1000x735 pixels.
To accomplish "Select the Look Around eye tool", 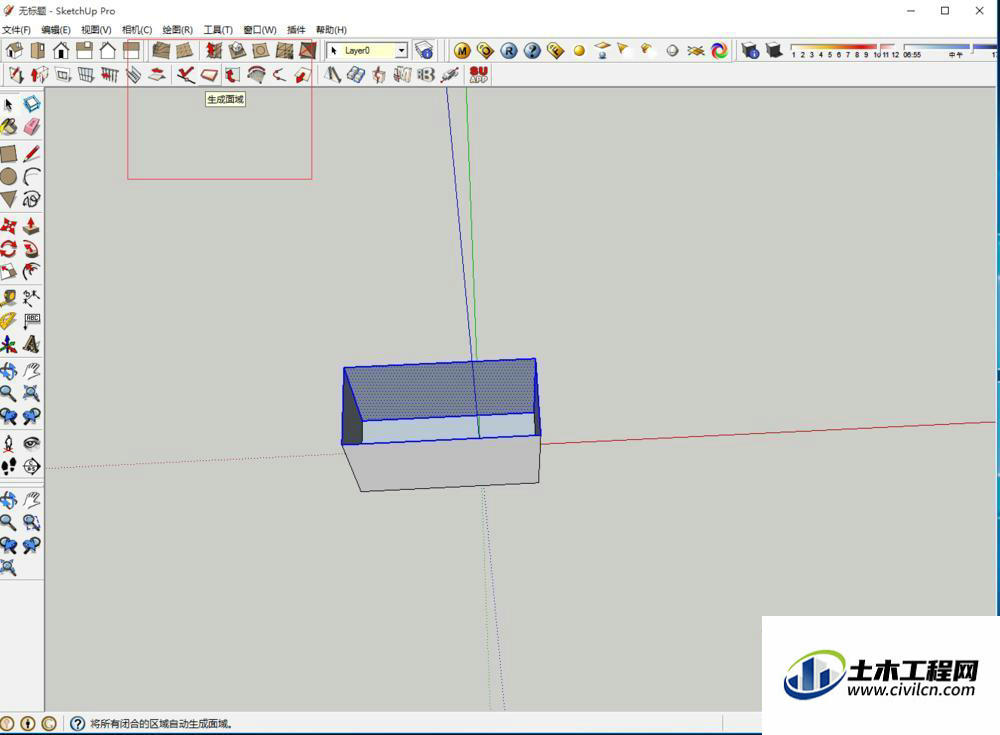I will (31, 443).
